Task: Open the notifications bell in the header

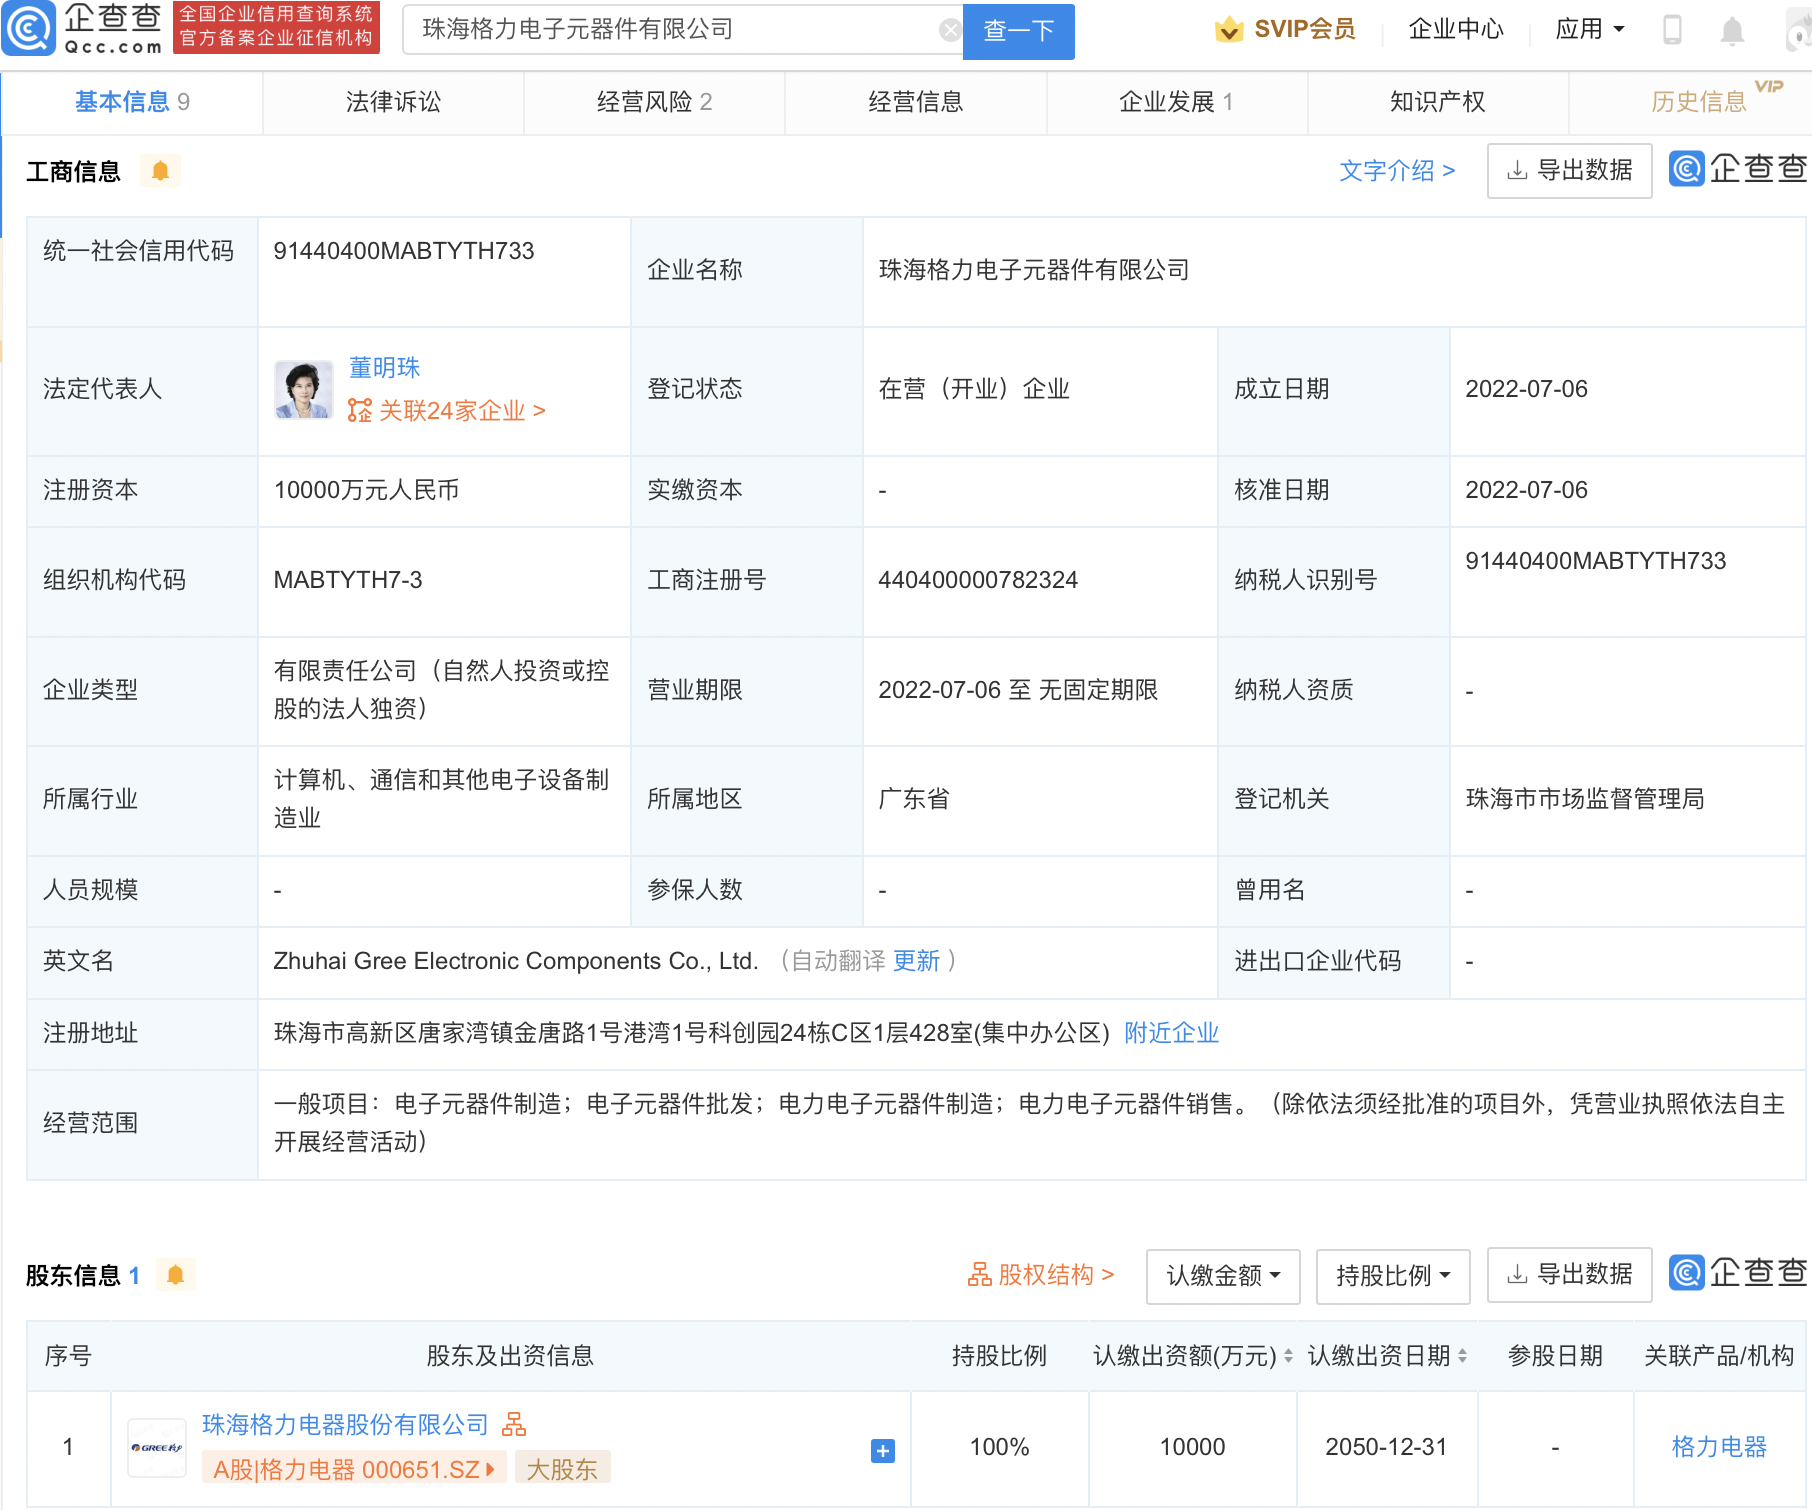Action: (x=1732, y=31)
